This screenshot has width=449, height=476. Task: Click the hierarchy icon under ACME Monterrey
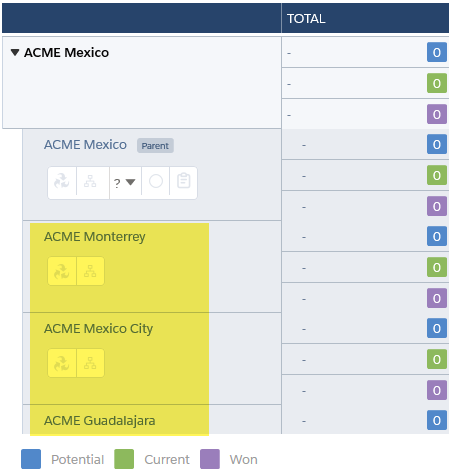coord(90,271)
